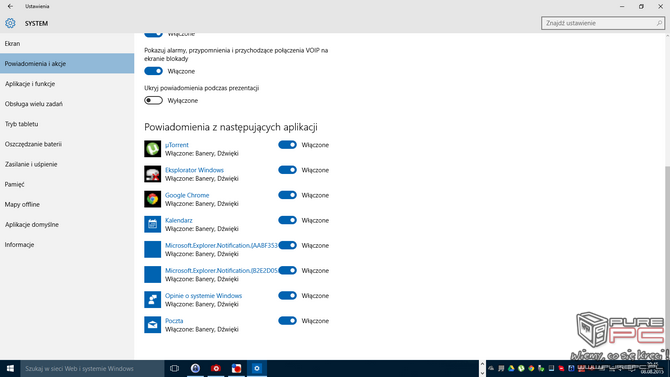Open Eksplorator Windows notification link
Image resolution: width=670 pixels, height=377 pixels.
194,170
